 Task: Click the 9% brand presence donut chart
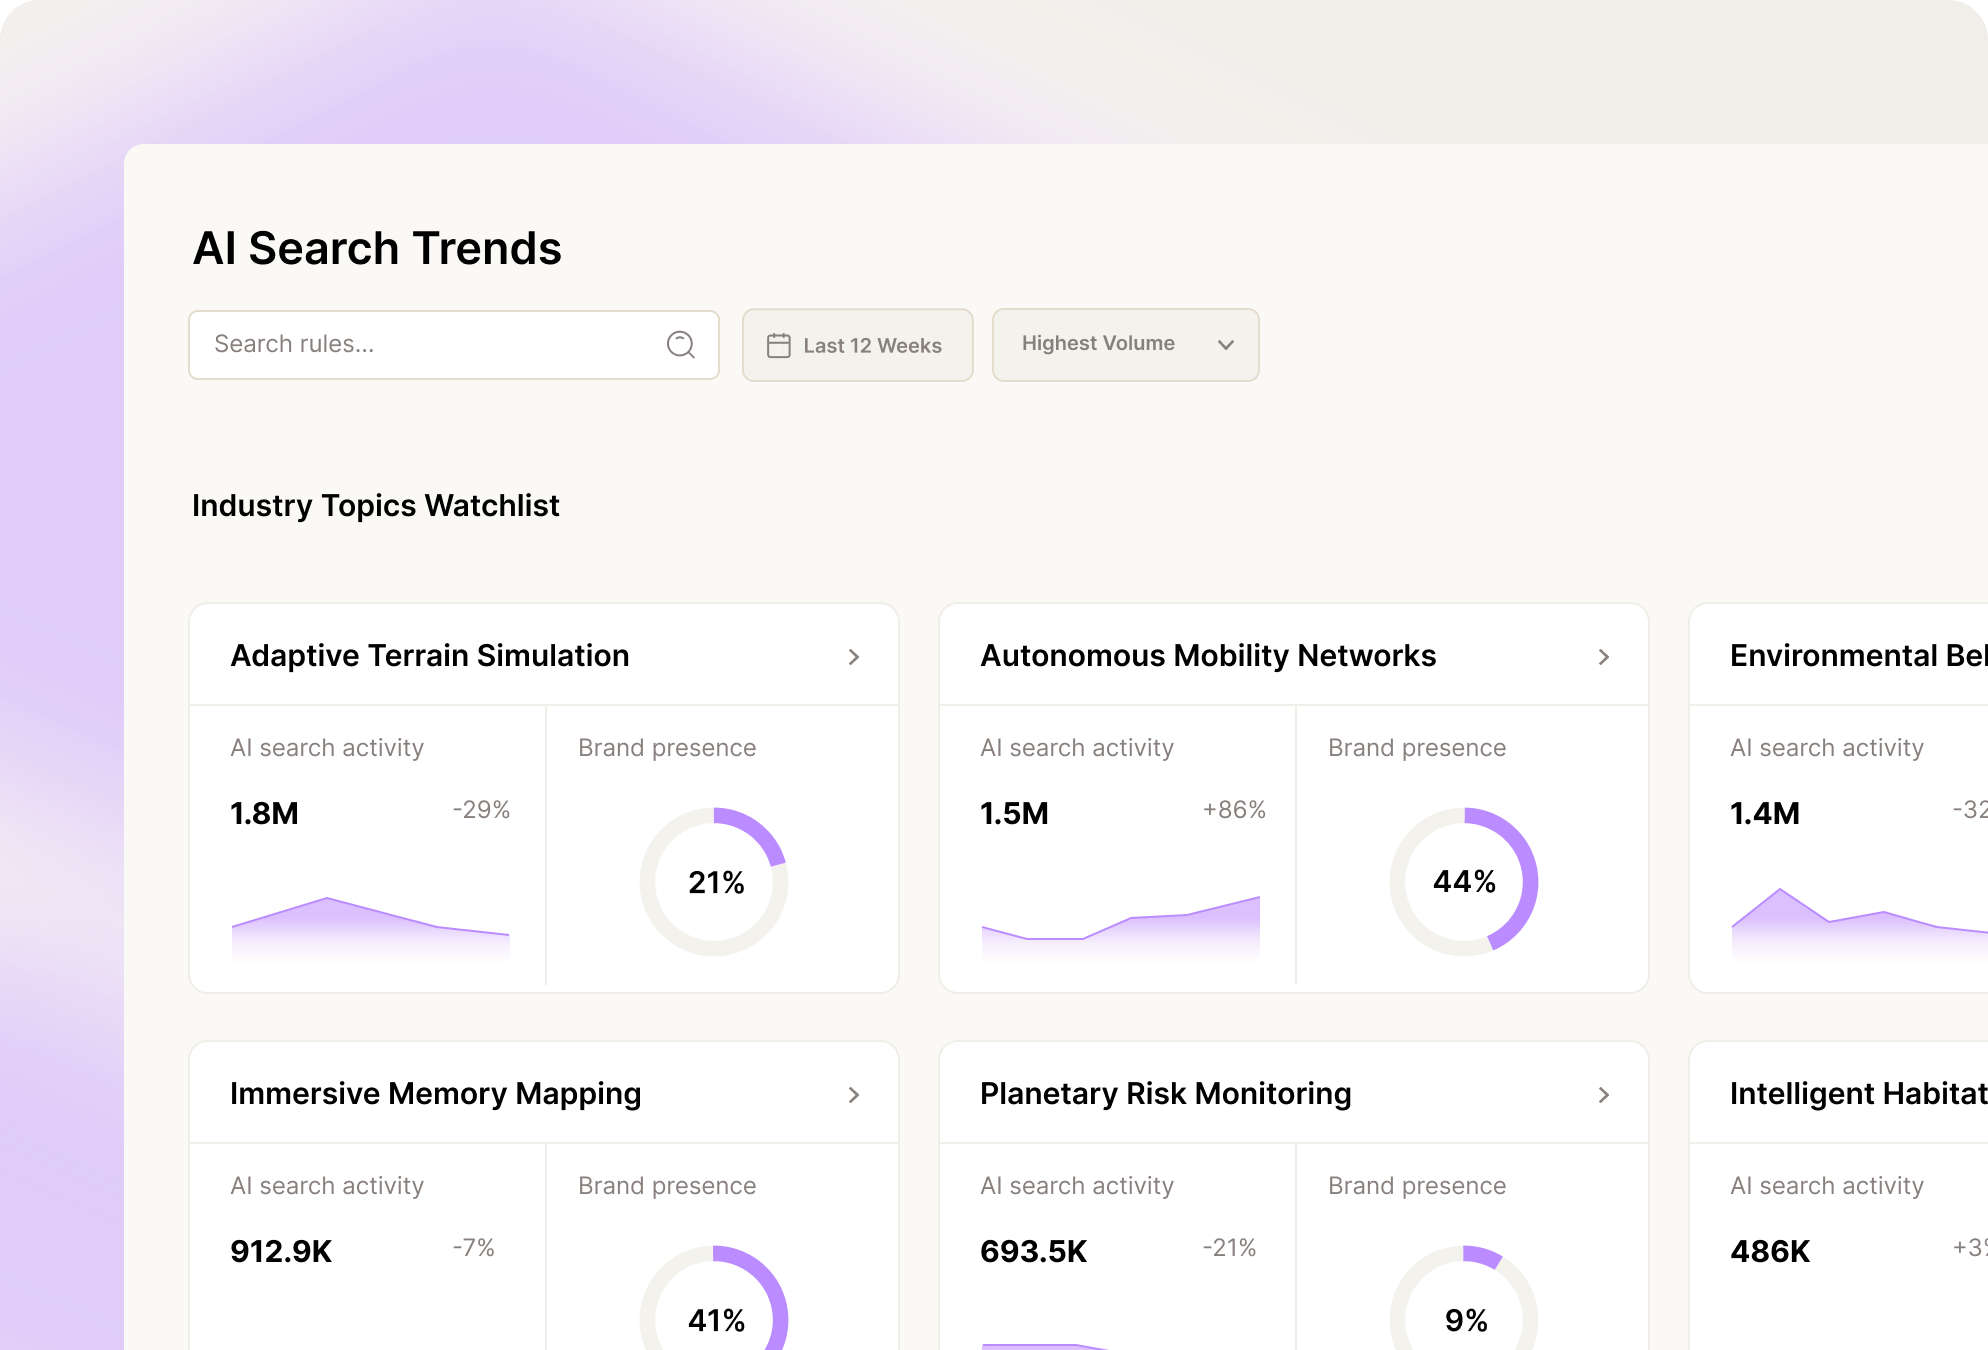[1464, 1318]
